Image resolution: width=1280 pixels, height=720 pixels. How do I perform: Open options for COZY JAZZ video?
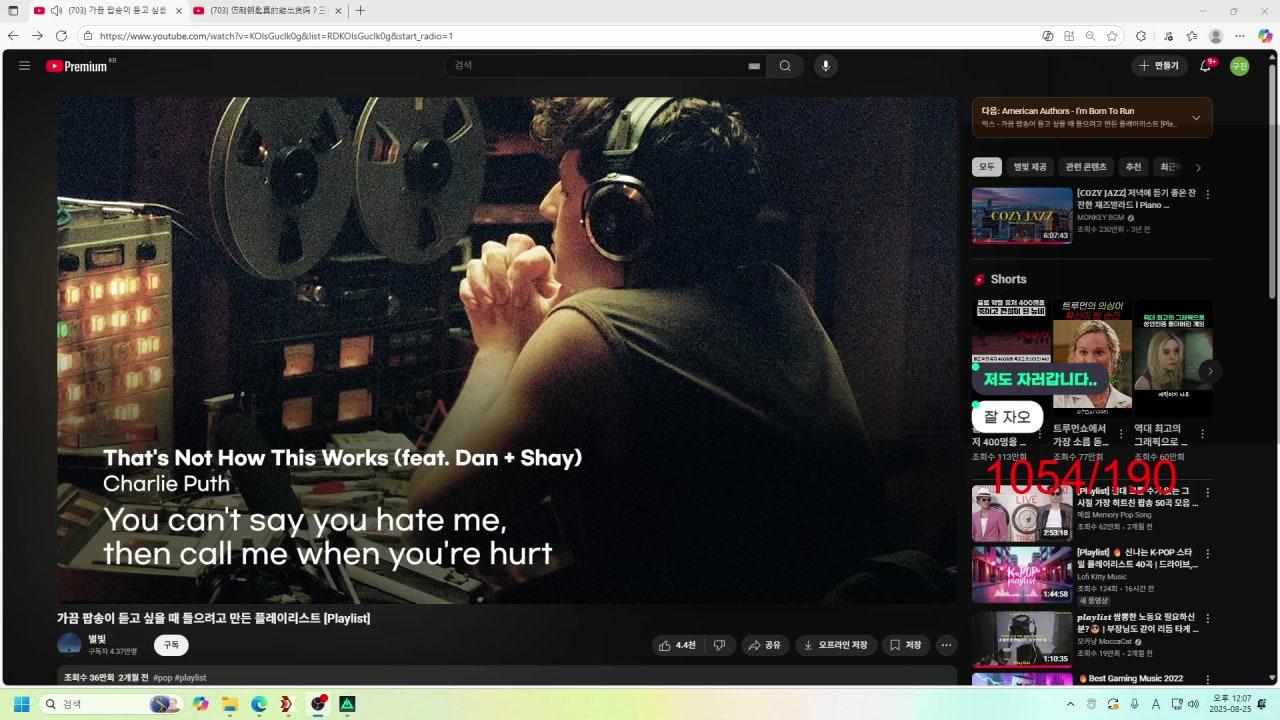(1207, 195)
